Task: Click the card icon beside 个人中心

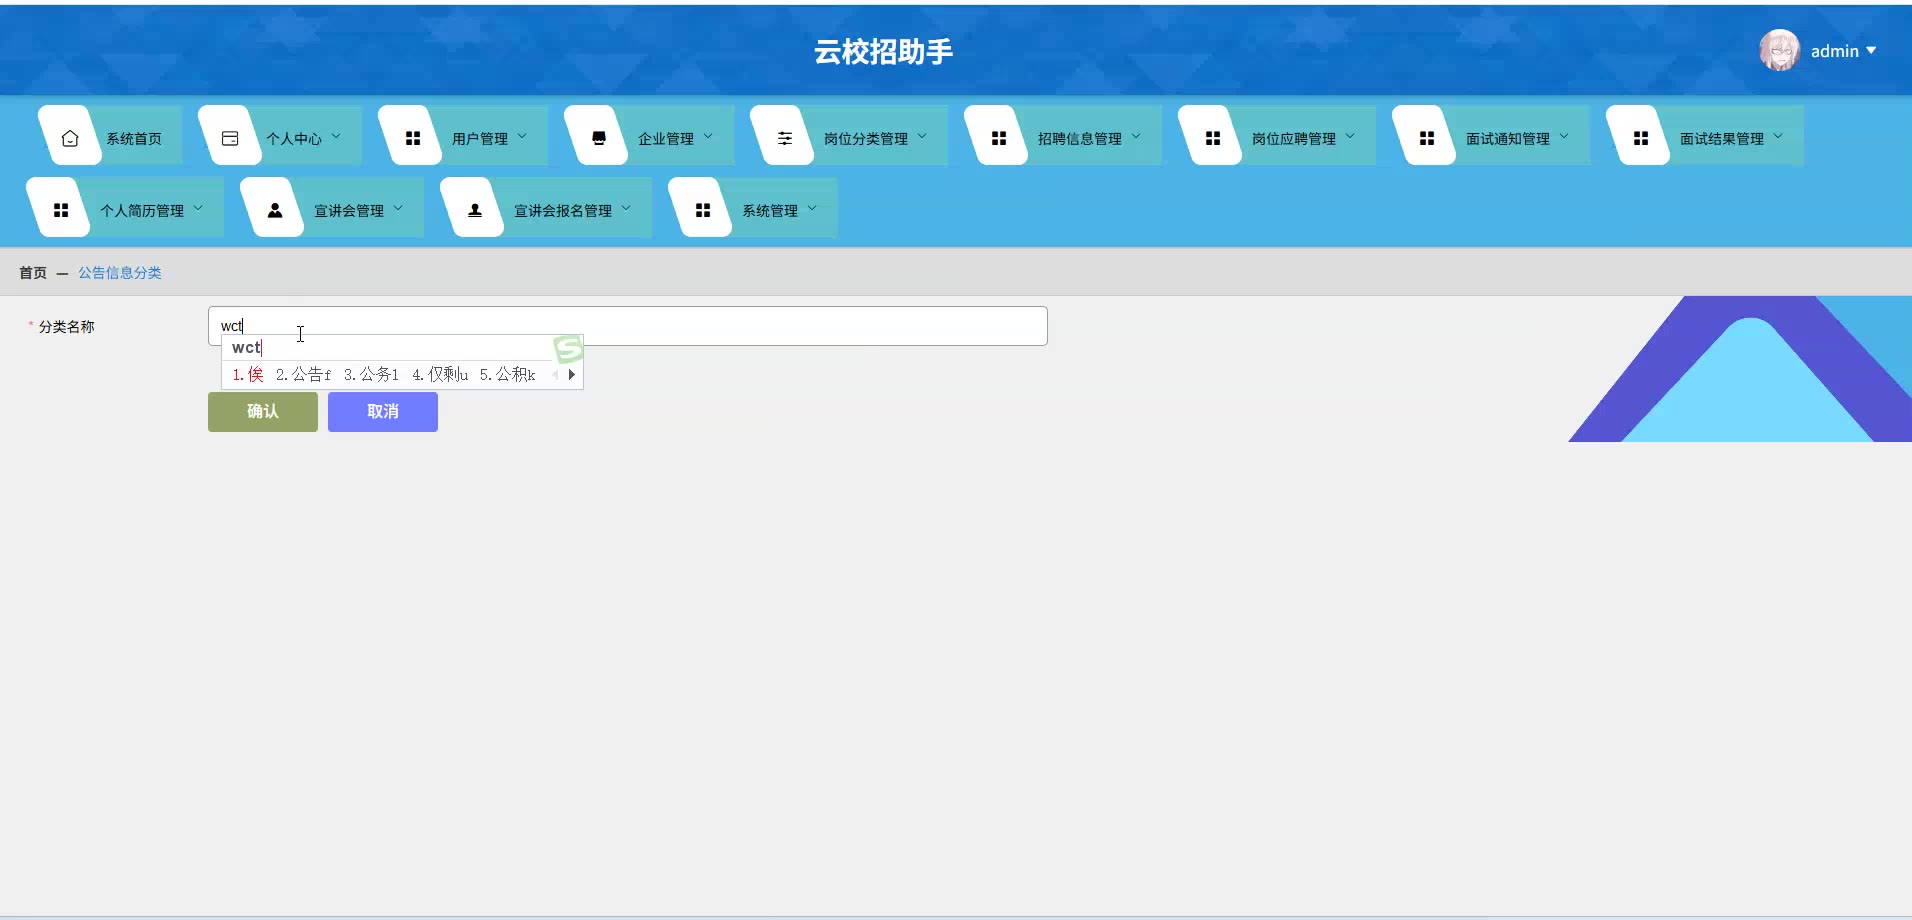Action: (230, 138)
